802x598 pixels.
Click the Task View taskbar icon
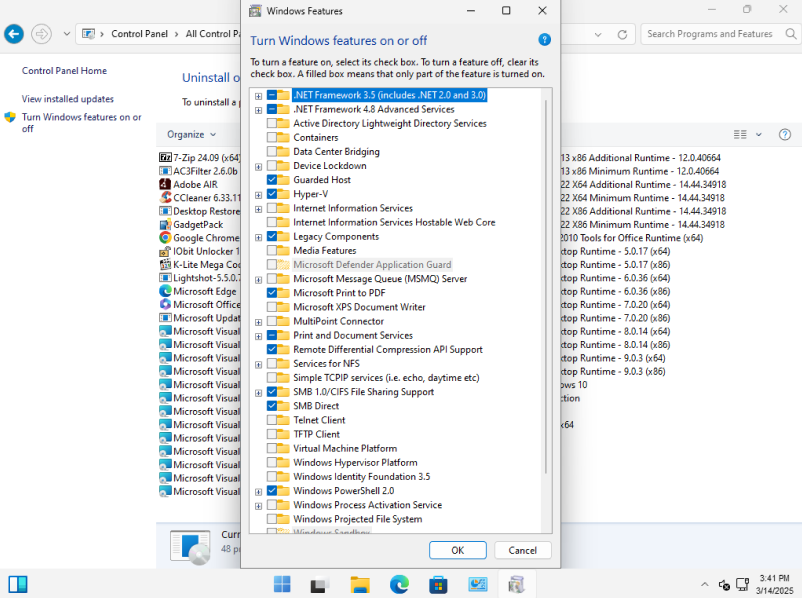point(321,584)
